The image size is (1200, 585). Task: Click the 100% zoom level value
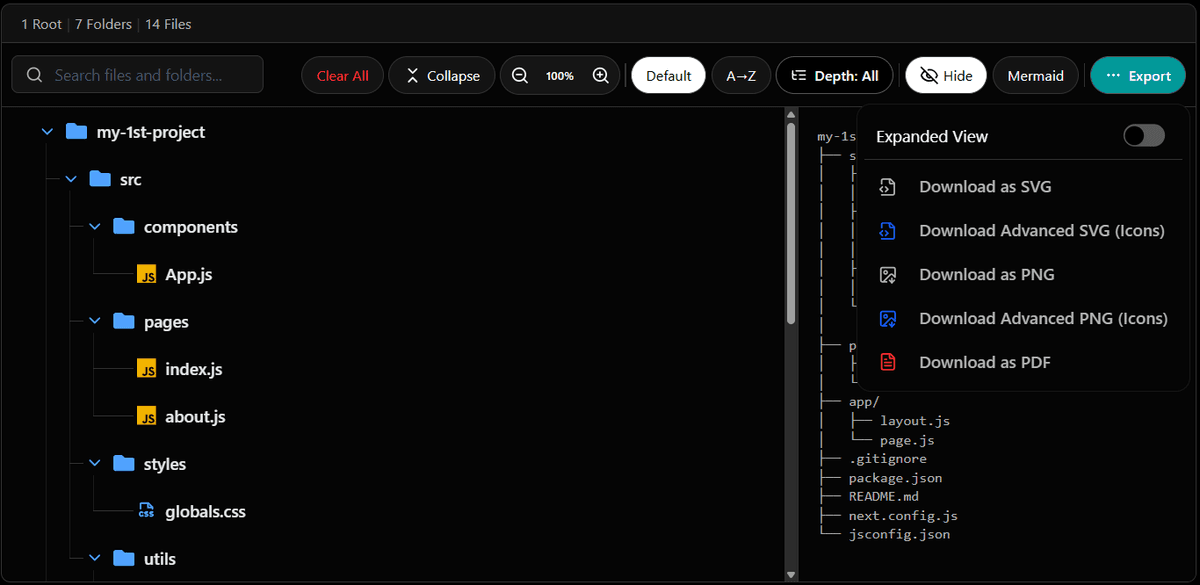[x=560, y=76]
